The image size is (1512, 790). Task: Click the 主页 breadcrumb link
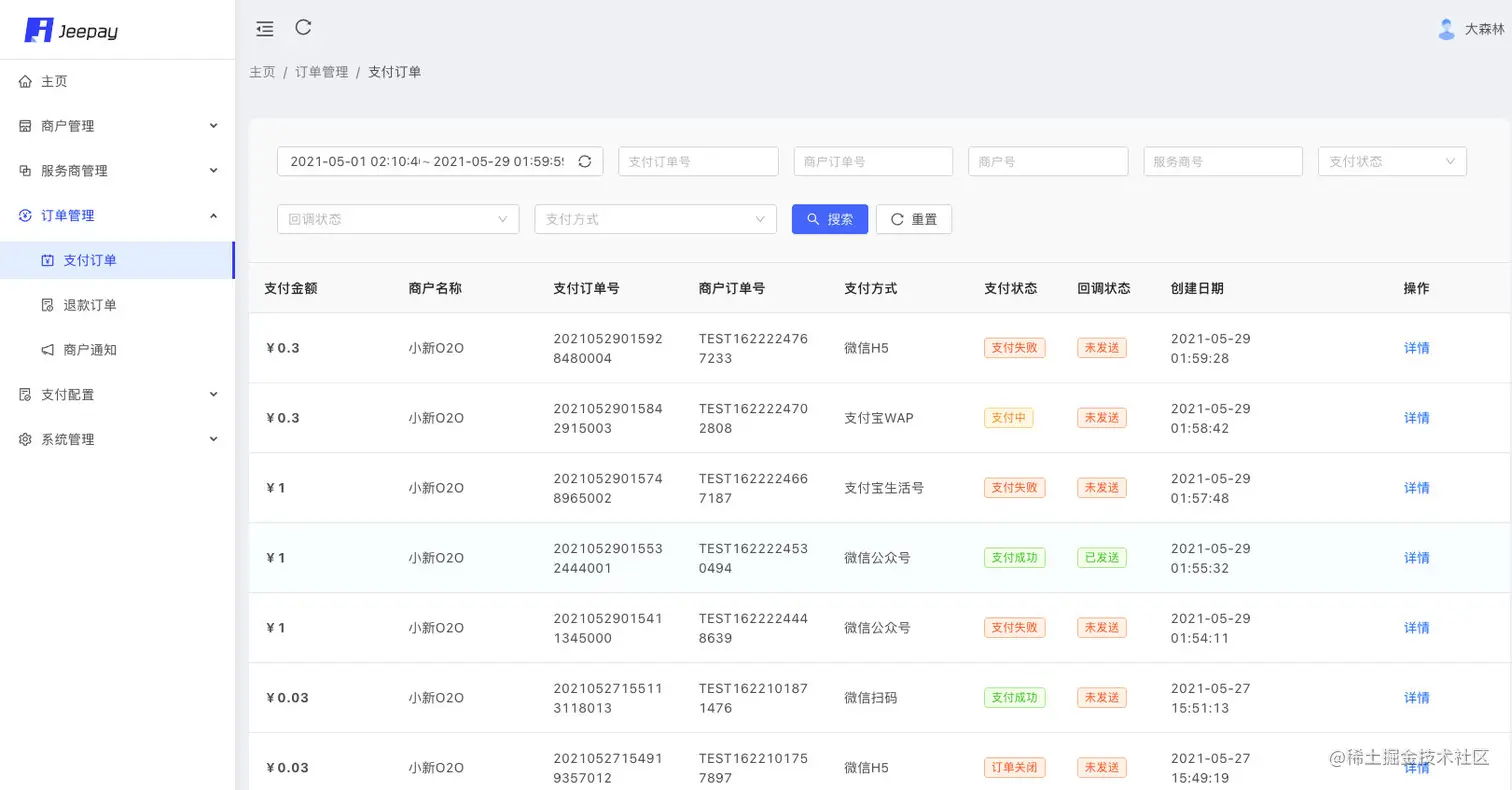(262, 72)
